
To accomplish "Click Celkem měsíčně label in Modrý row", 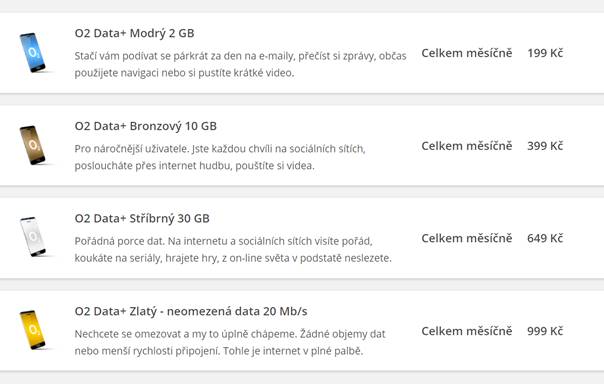I will tap(467, 53).
